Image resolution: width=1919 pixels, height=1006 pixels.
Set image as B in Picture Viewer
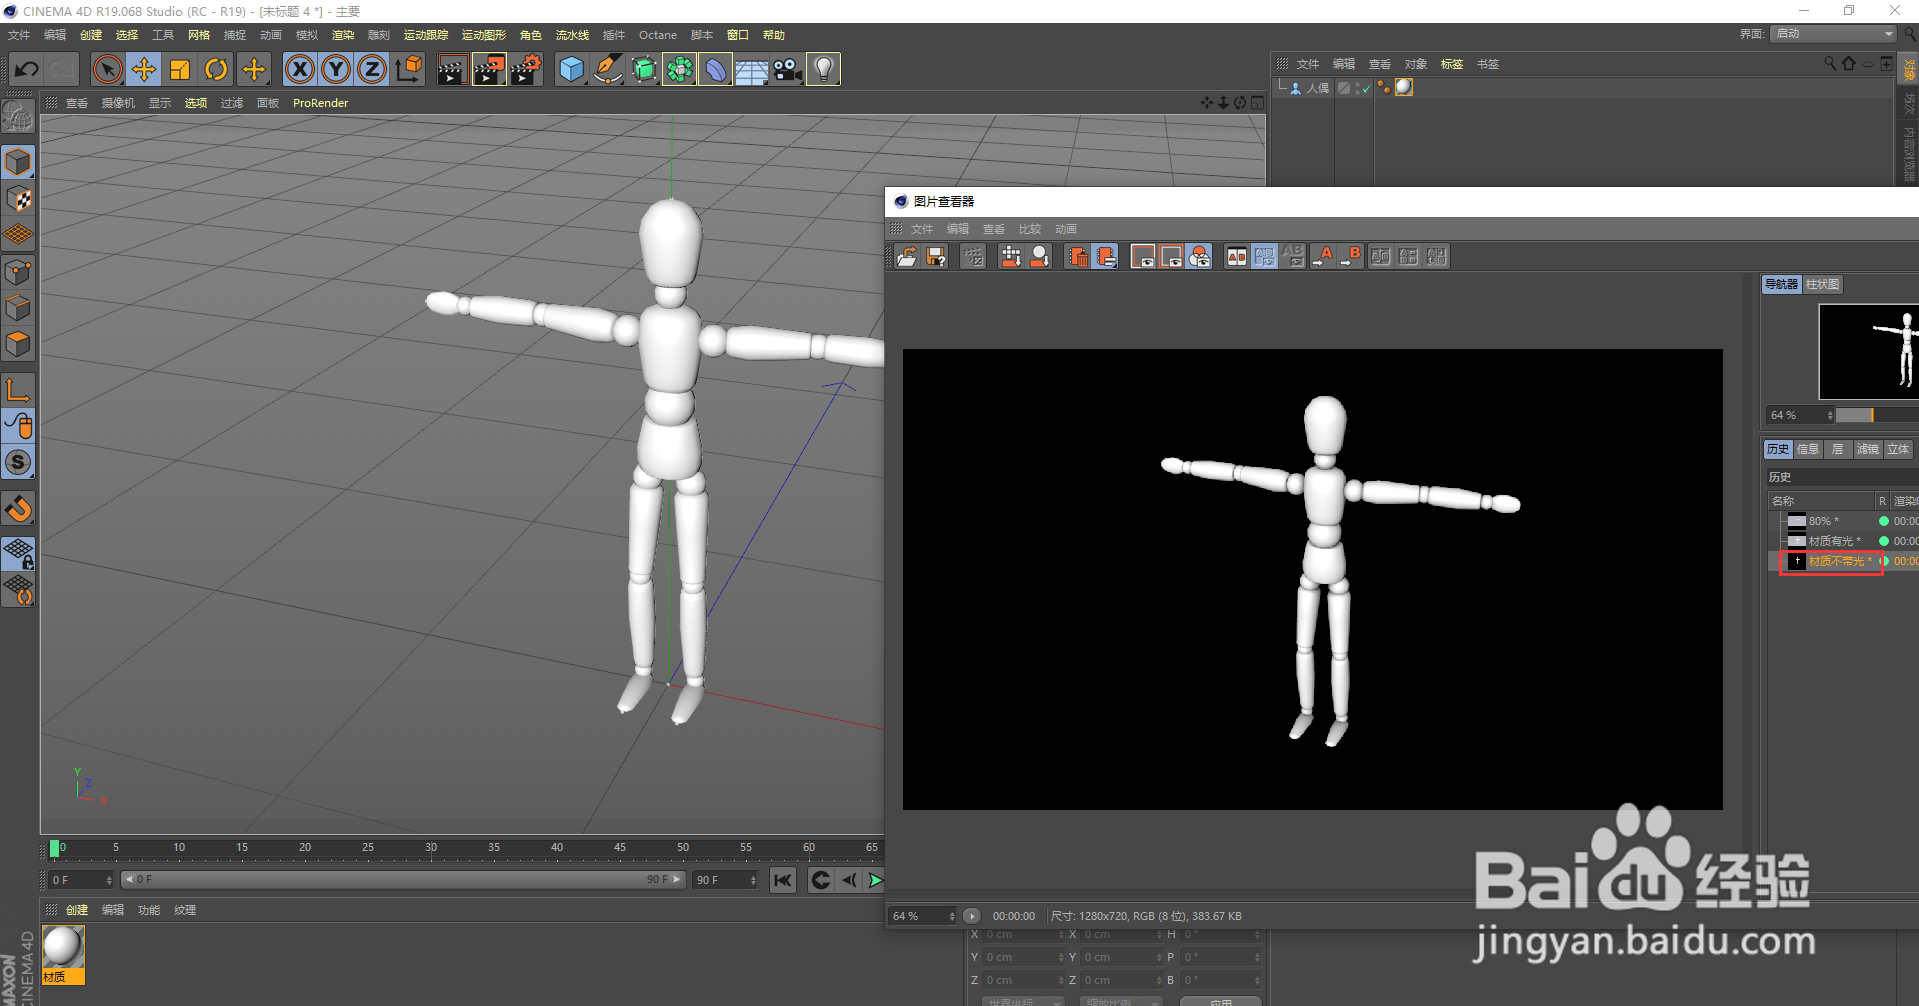point(1351,257)
